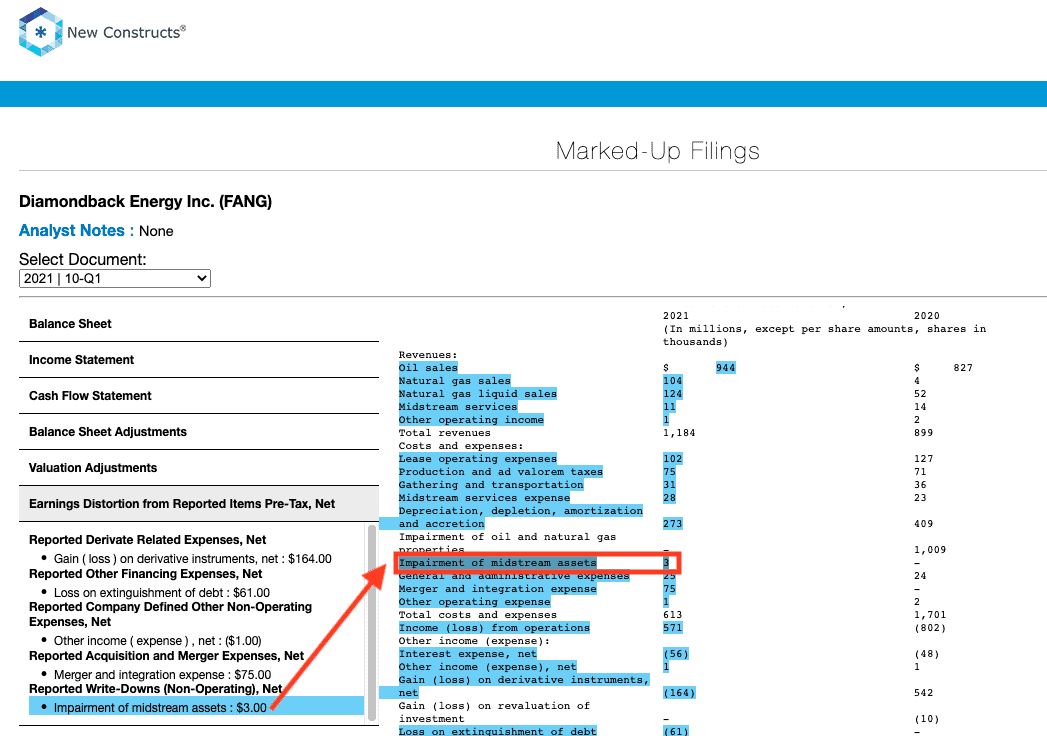Click 'Reported Derivate Related Expenses, Net' heading
The width and height of the screenshot is (1047, 736).
tap(148, 540)
